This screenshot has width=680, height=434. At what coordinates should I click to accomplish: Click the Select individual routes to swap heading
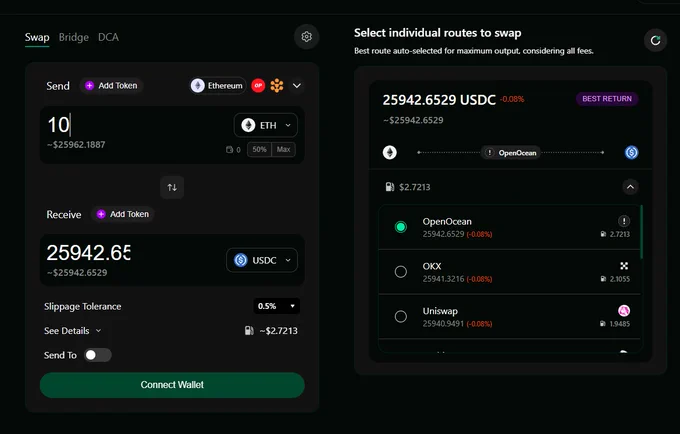pos(438,33)
